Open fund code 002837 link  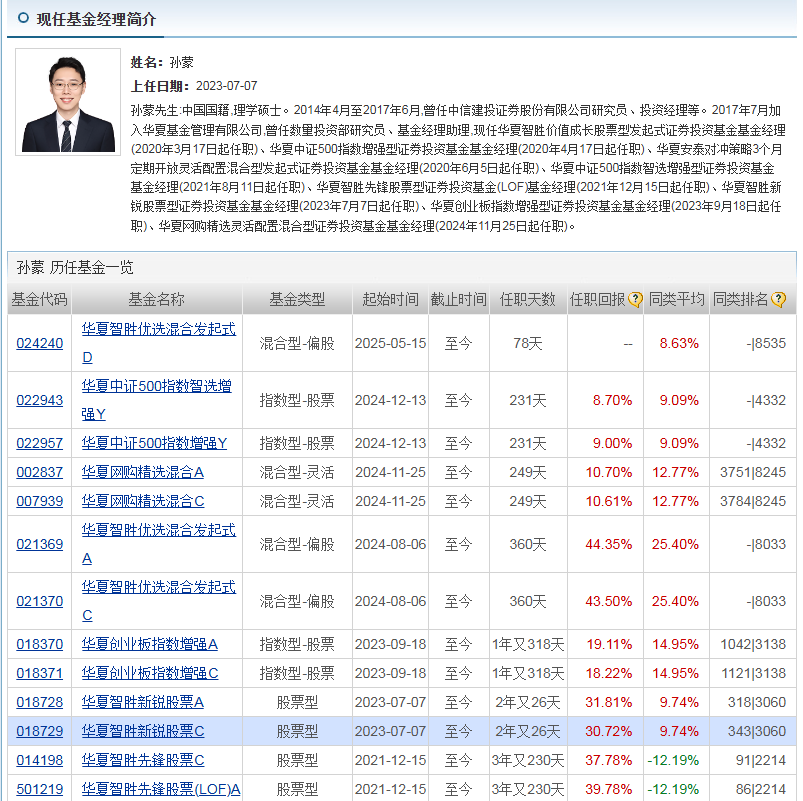[x=39, y=472]
